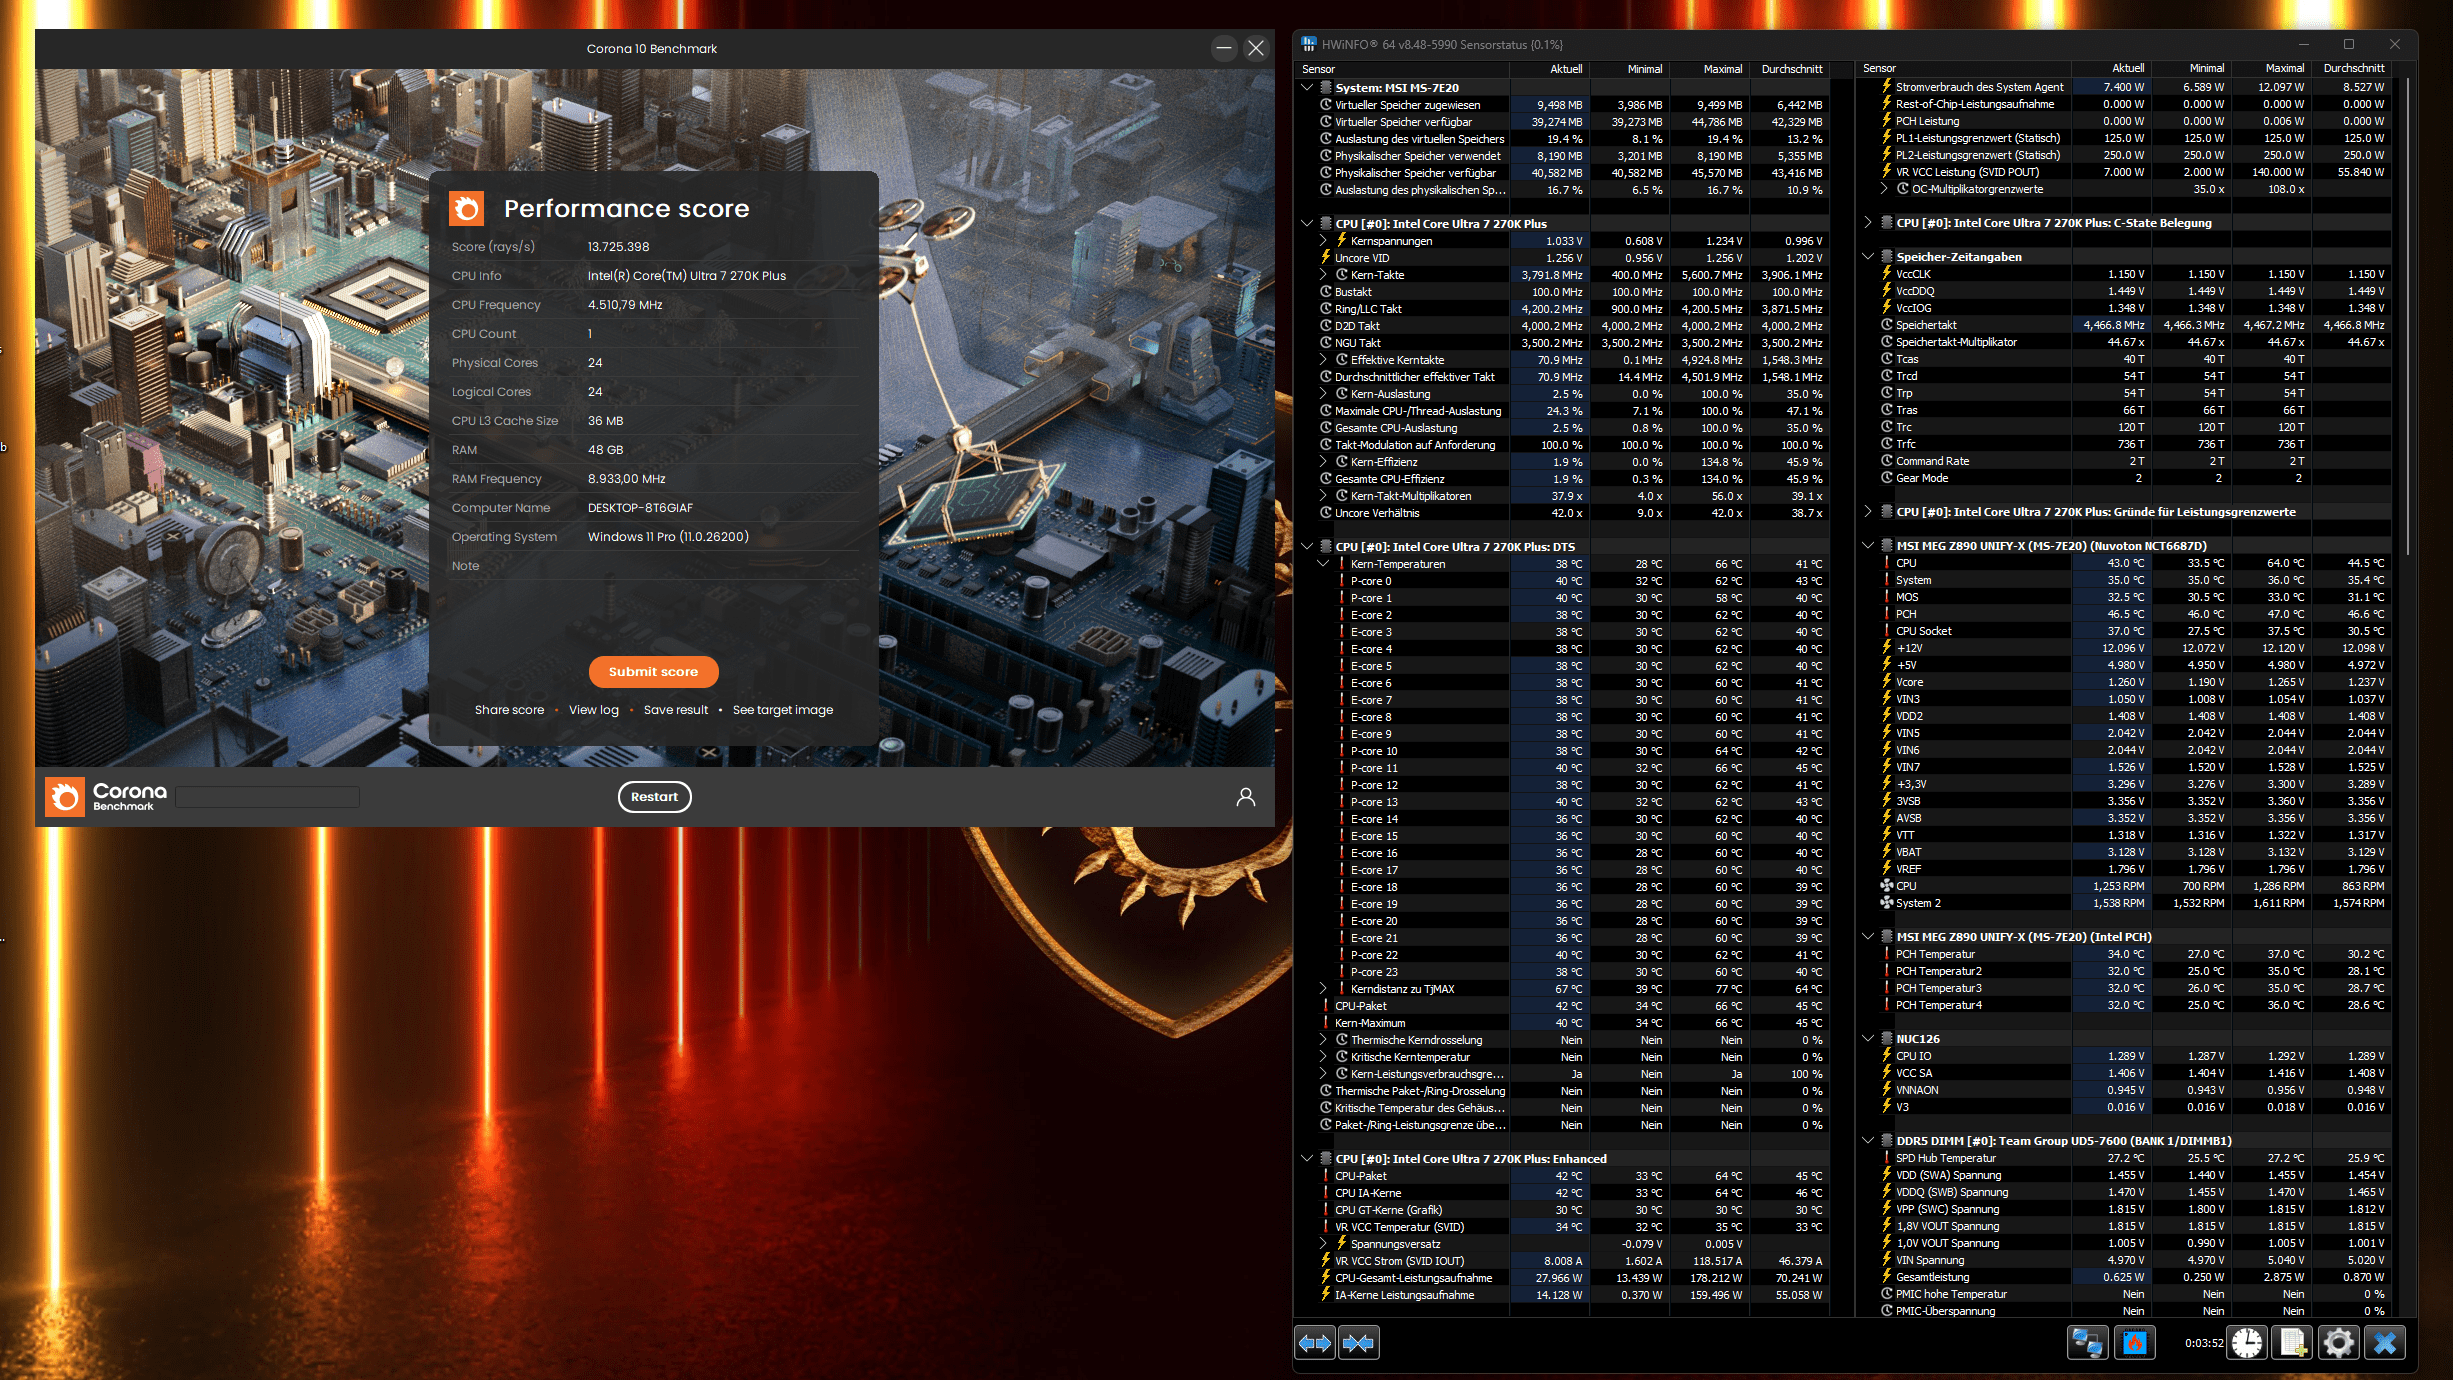Expand the C-State Belegung CPU group
Viewport: 2453px width, 1380px height.
pos(1868,223)
